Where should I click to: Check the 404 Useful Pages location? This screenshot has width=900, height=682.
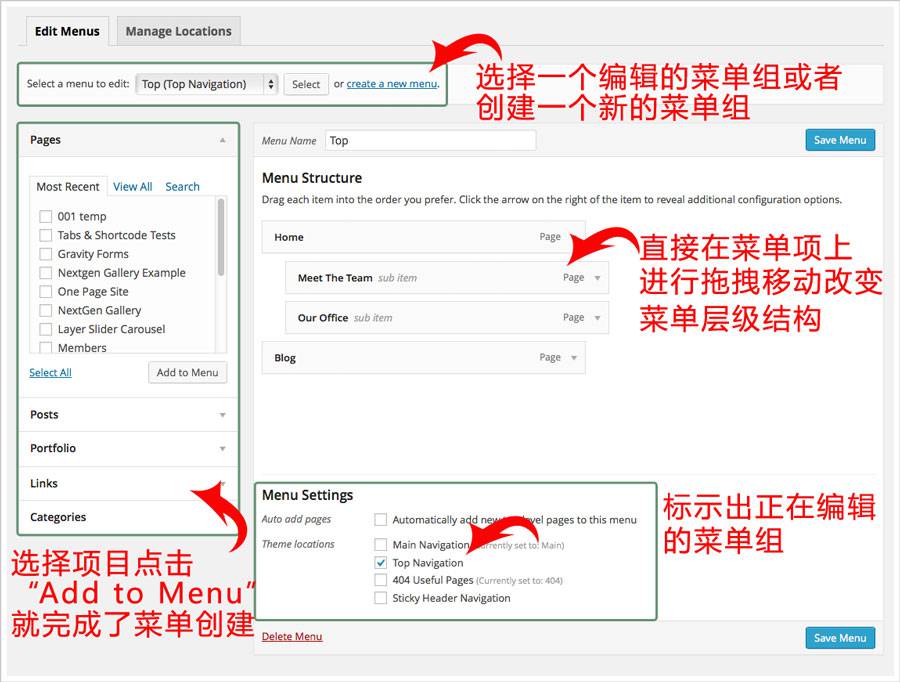click(380, 580)
